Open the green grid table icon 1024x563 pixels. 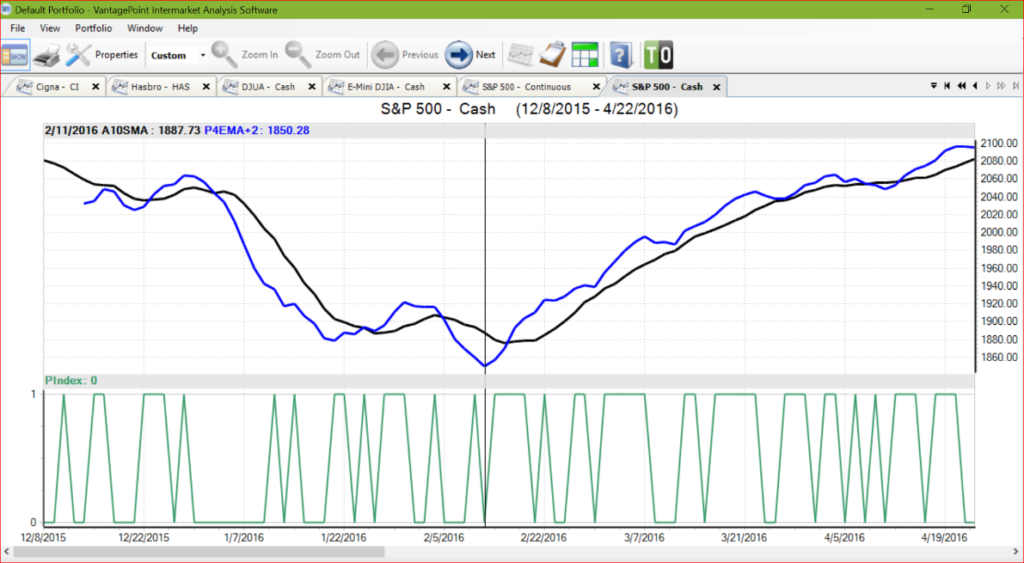click(584, 55)
